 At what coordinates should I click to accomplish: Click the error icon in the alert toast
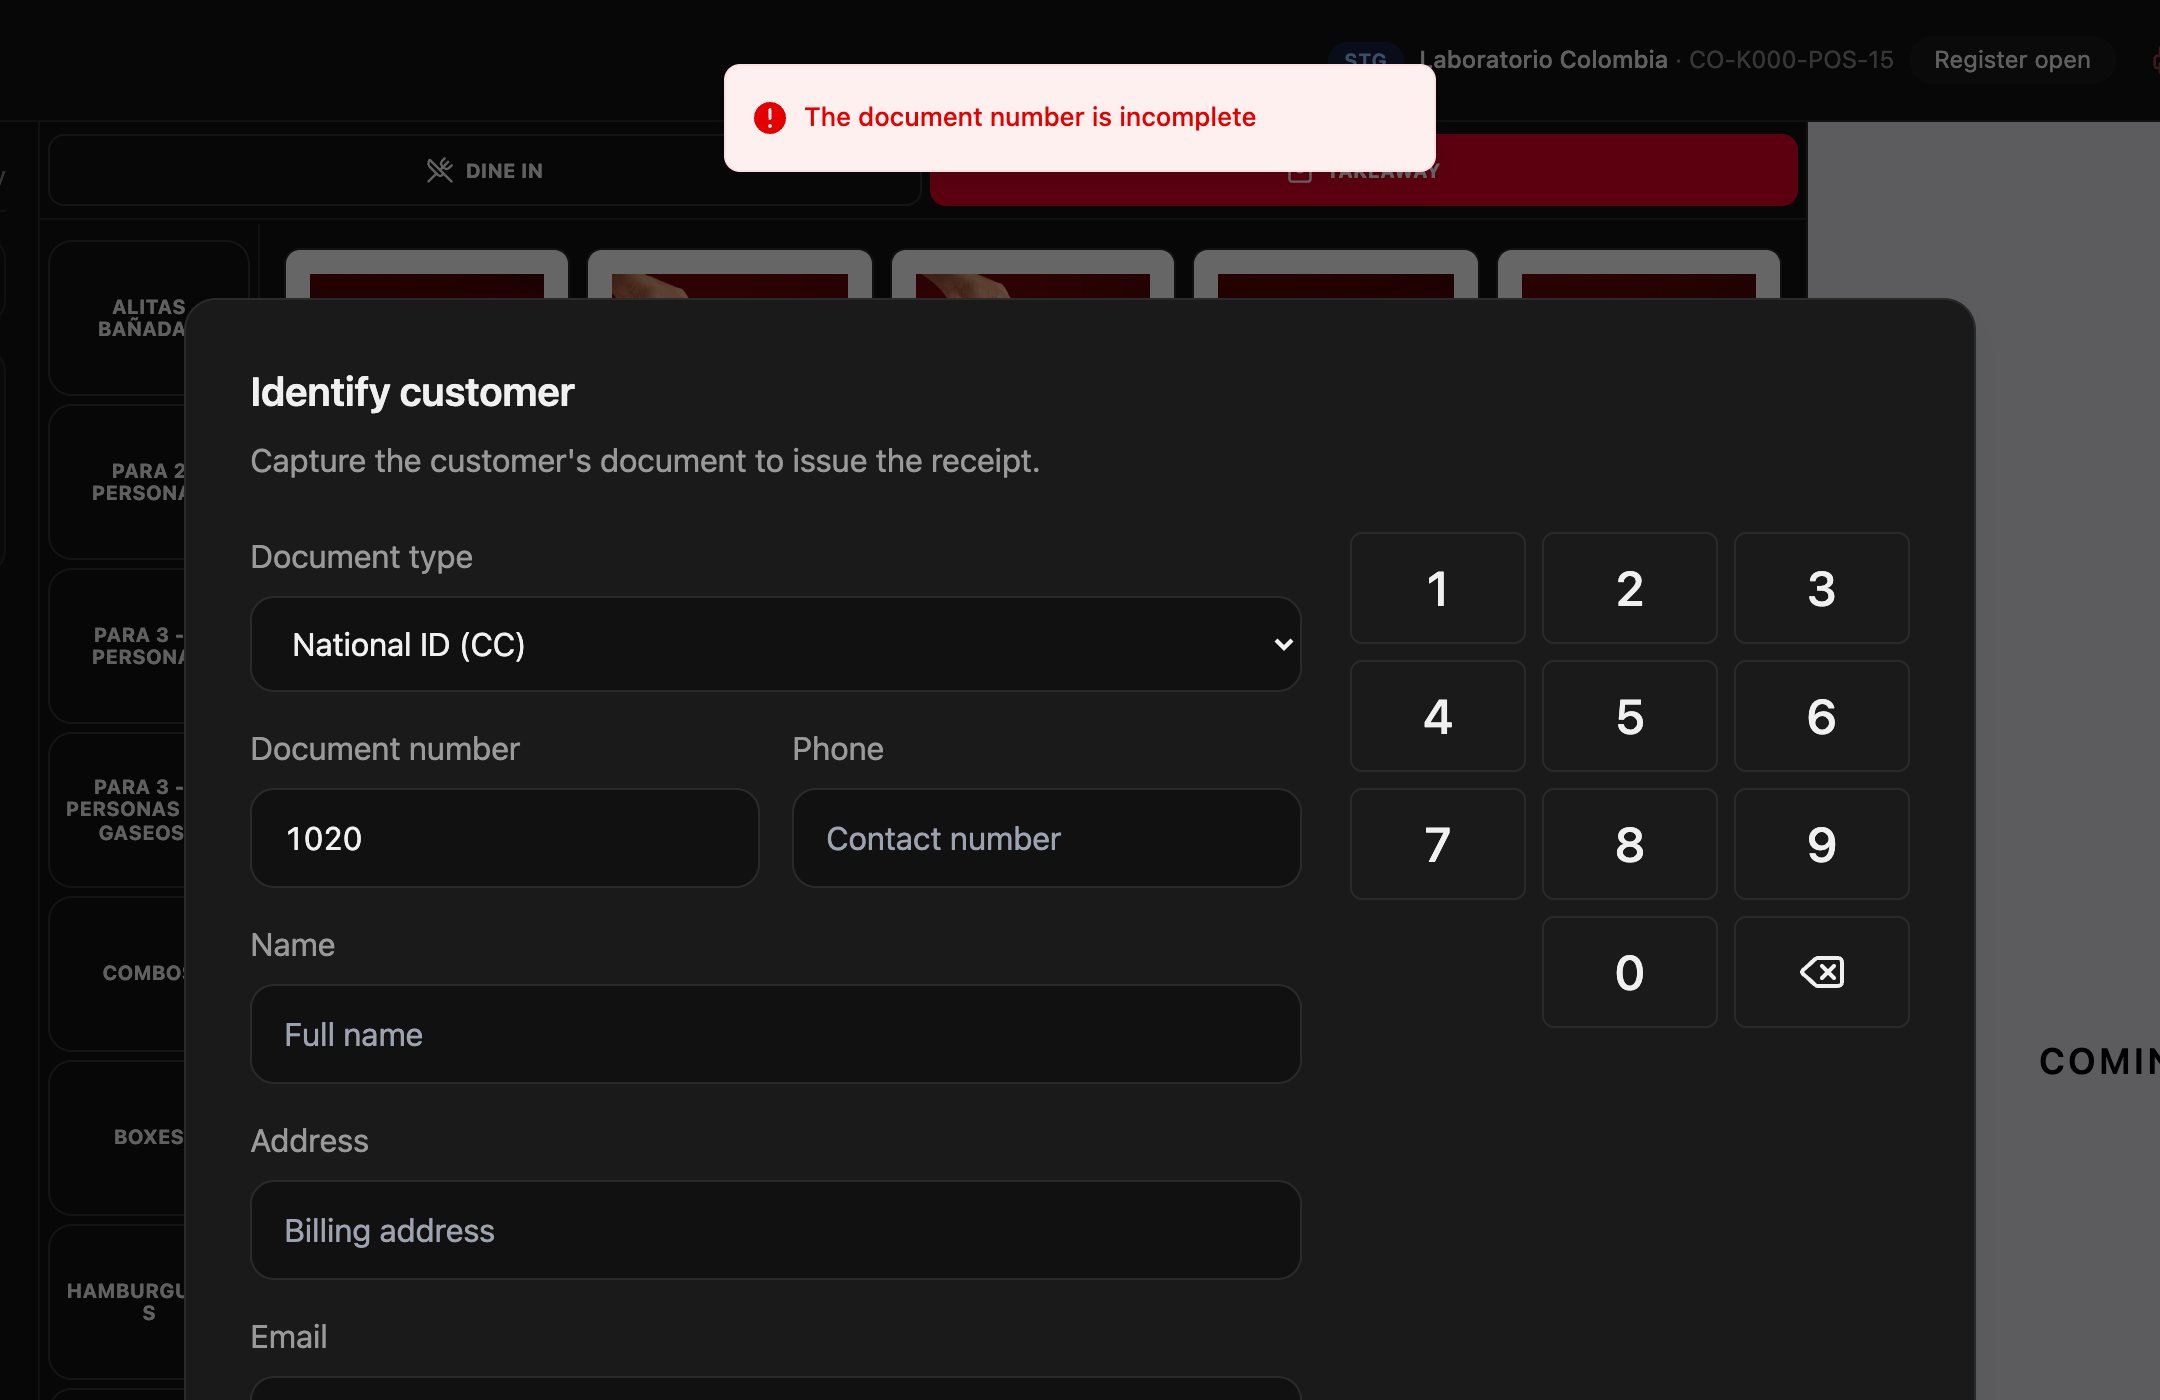770,118
